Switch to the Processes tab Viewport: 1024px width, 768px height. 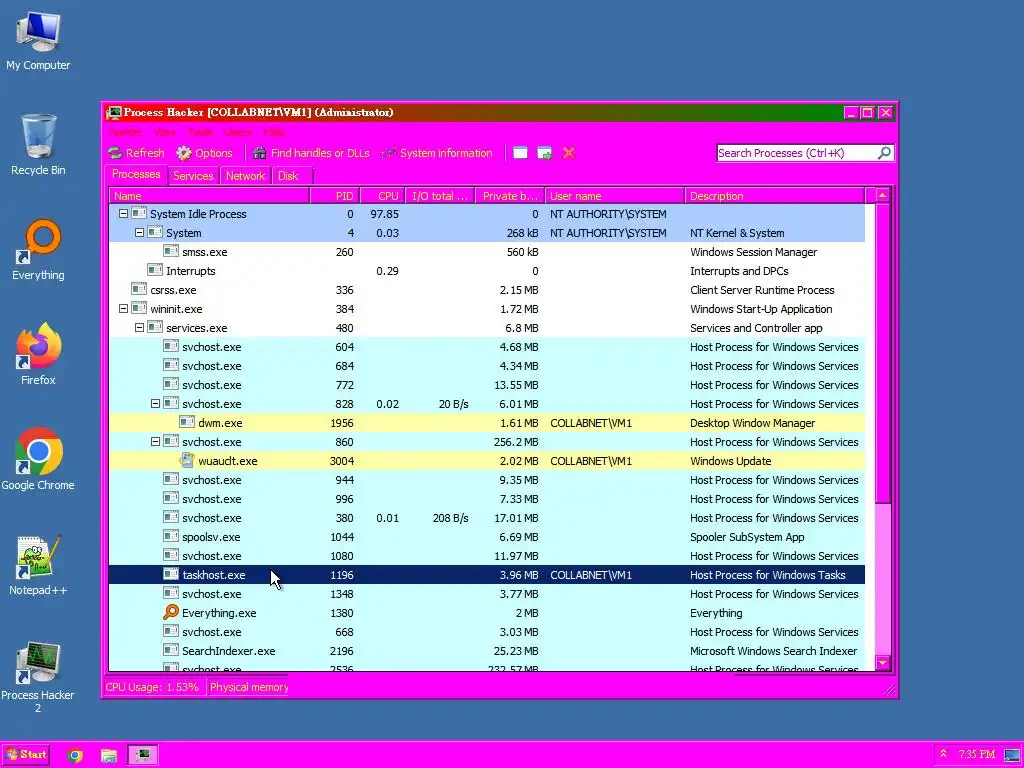coord(136,174)
